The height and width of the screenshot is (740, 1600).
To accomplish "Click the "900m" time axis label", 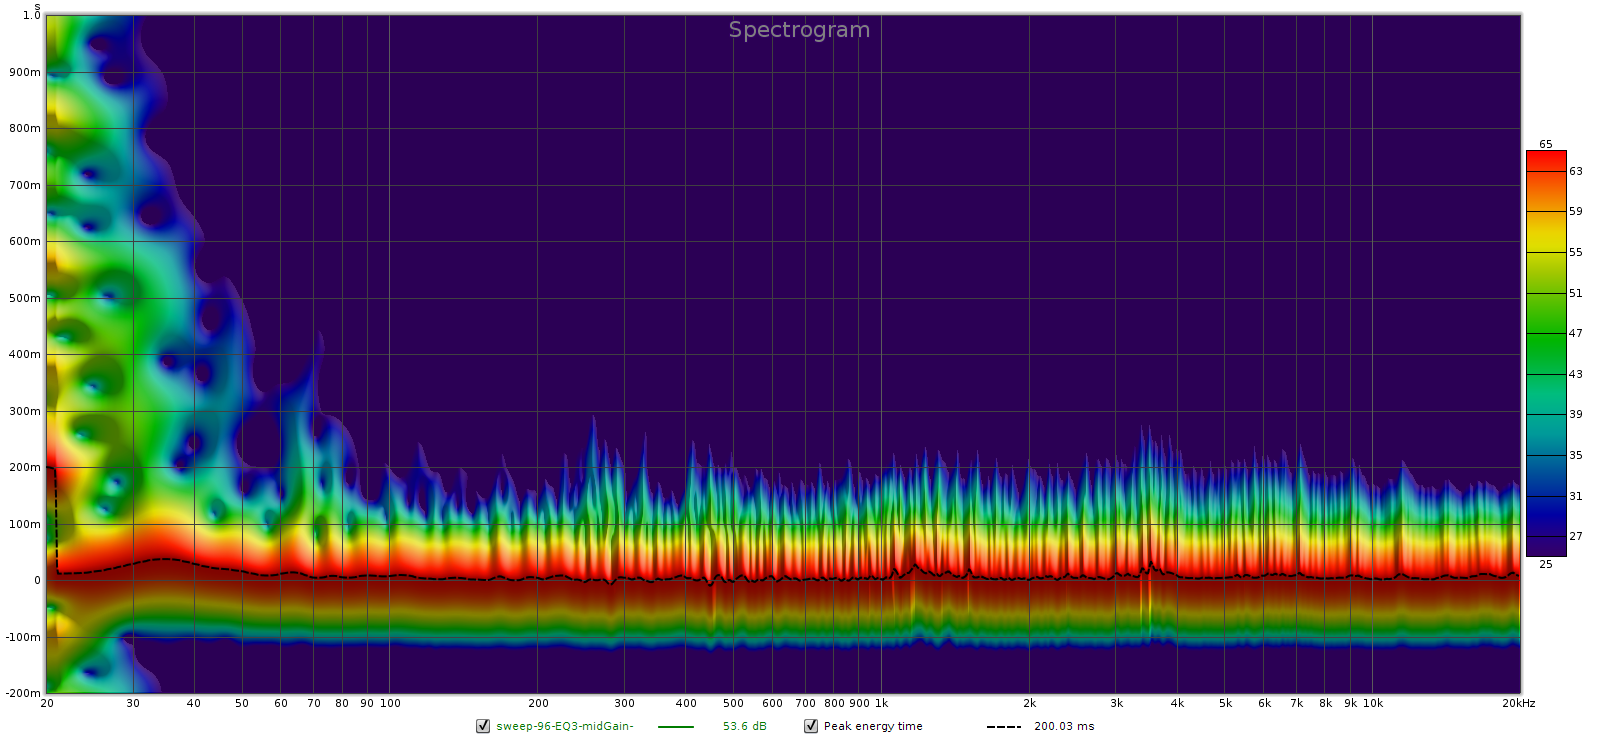I will pos(25,72).
